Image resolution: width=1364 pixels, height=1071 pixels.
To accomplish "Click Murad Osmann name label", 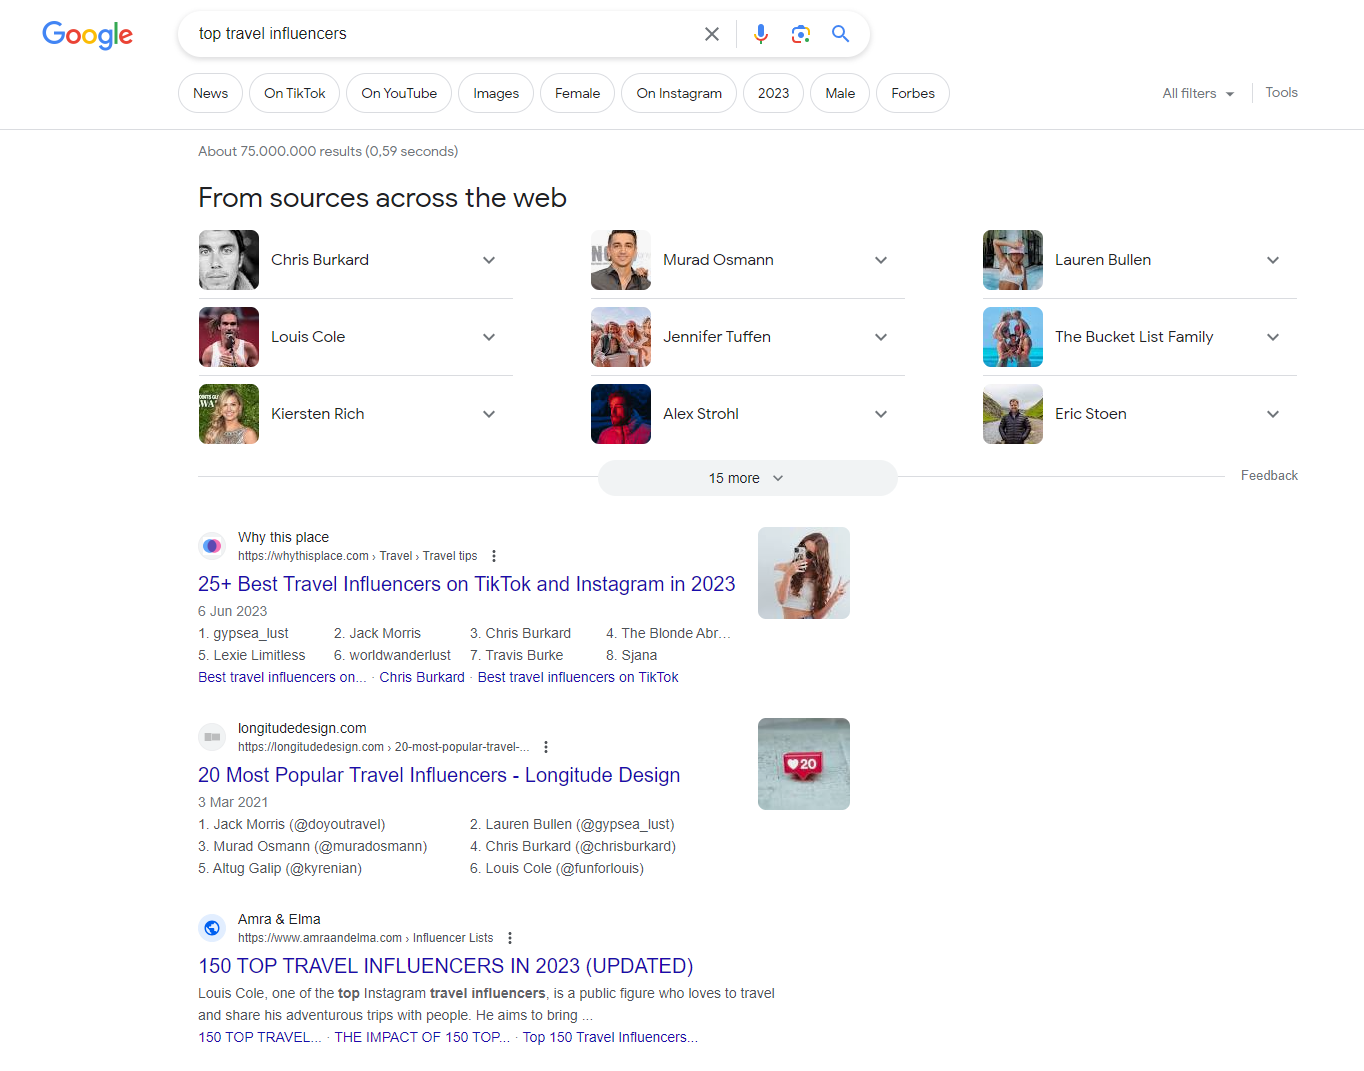I will point(718,260).
